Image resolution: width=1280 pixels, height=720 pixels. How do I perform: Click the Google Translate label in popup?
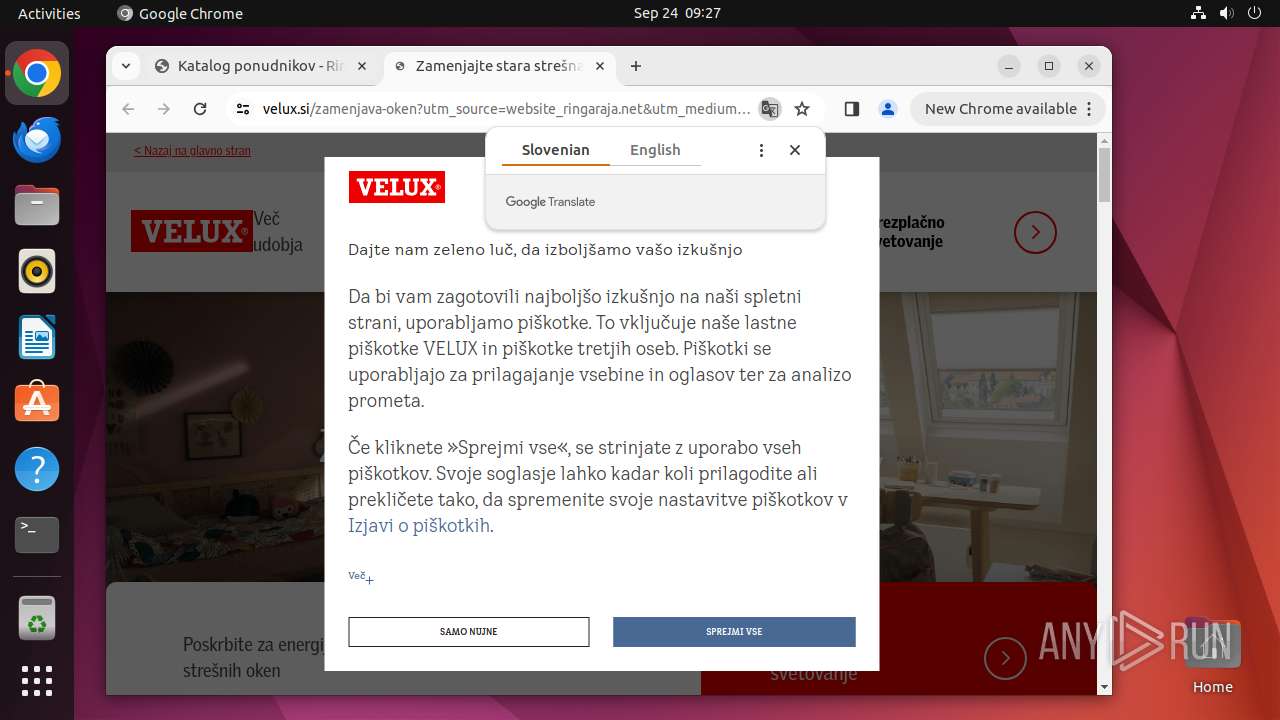(550, 202)
